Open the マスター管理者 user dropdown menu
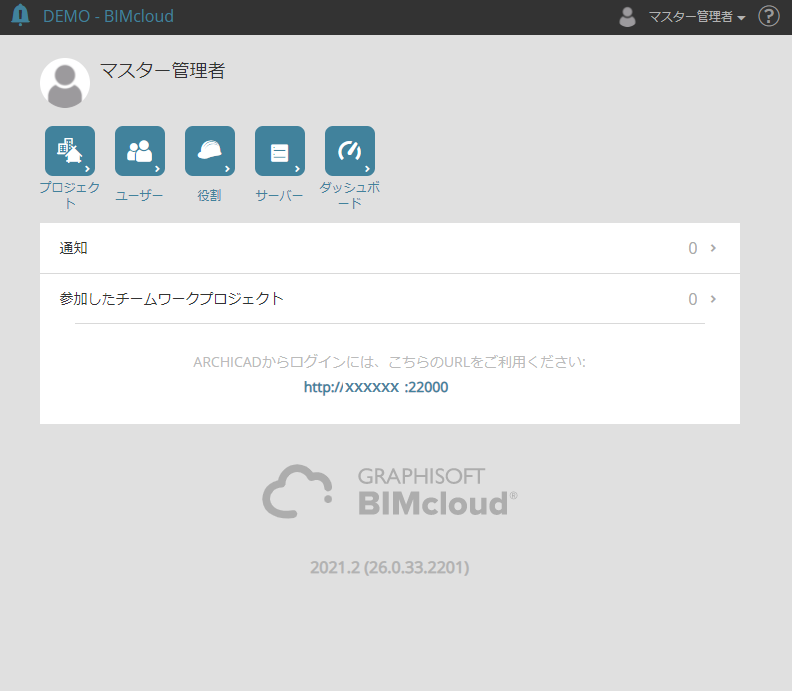The width and height of the screenshot is (792, 691). tap(697, 17)
